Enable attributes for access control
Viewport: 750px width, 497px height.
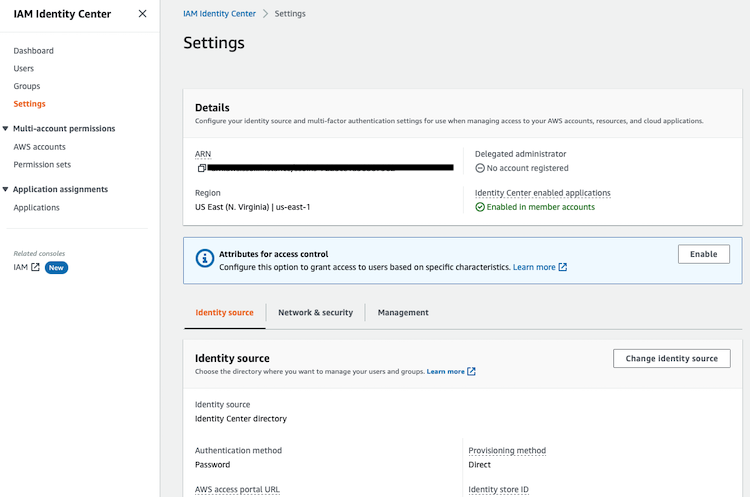704,254
